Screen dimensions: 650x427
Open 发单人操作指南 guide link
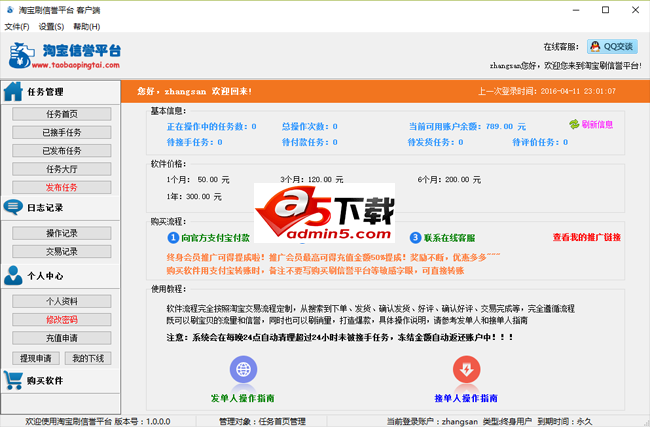click(243, 398)
